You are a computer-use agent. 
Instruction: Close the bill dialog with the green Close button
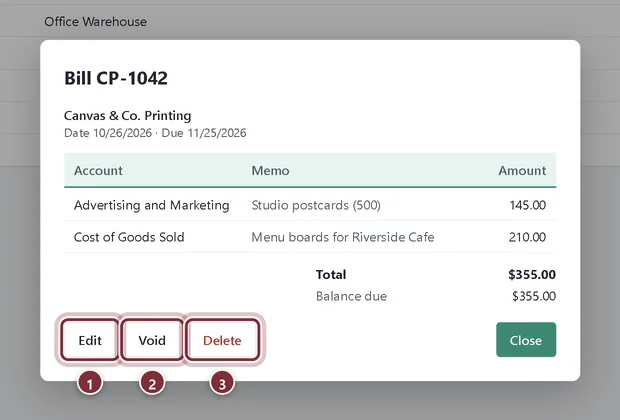coord(526,340)
